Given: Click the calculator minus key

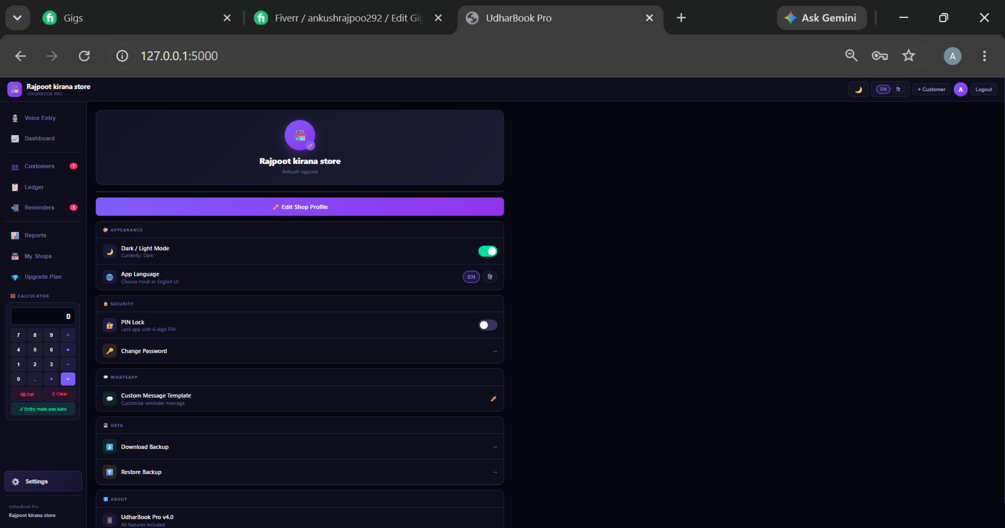Looking at the screenshot, I should pos(68,364).
